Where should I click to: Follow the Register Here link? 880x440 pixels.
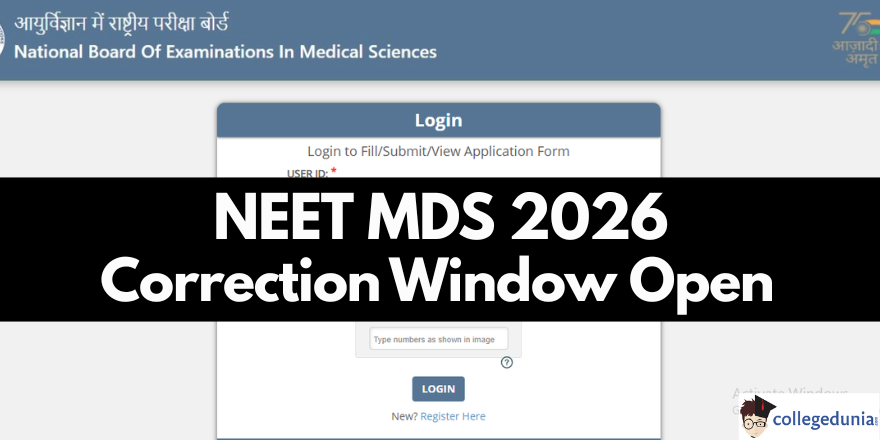pyautogui.click(x=453, y=416)
